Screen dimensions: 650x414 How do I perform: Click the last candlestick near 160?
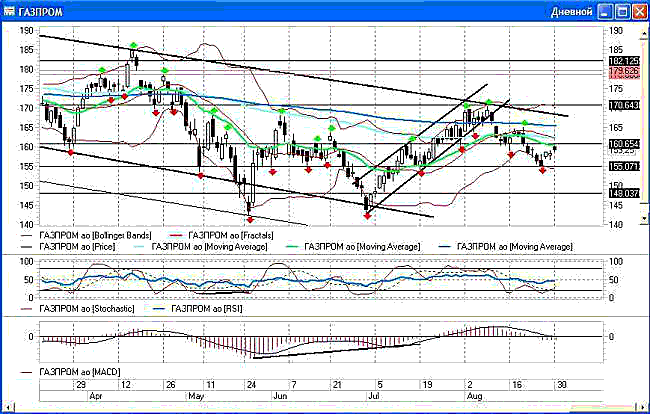click(555, 148)
